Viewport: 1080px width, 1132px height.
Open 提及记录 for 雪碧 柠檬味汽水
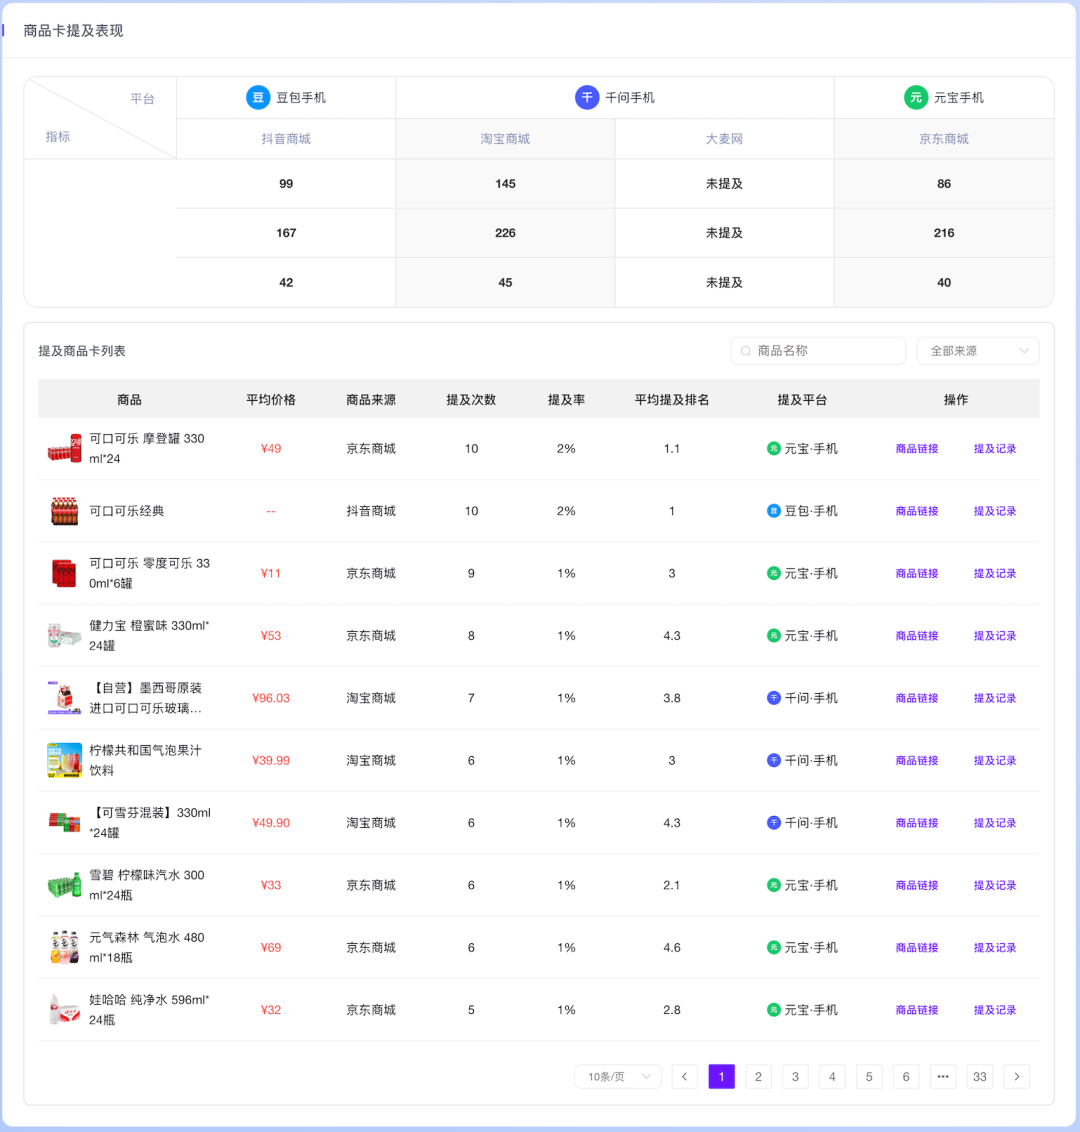995,885
